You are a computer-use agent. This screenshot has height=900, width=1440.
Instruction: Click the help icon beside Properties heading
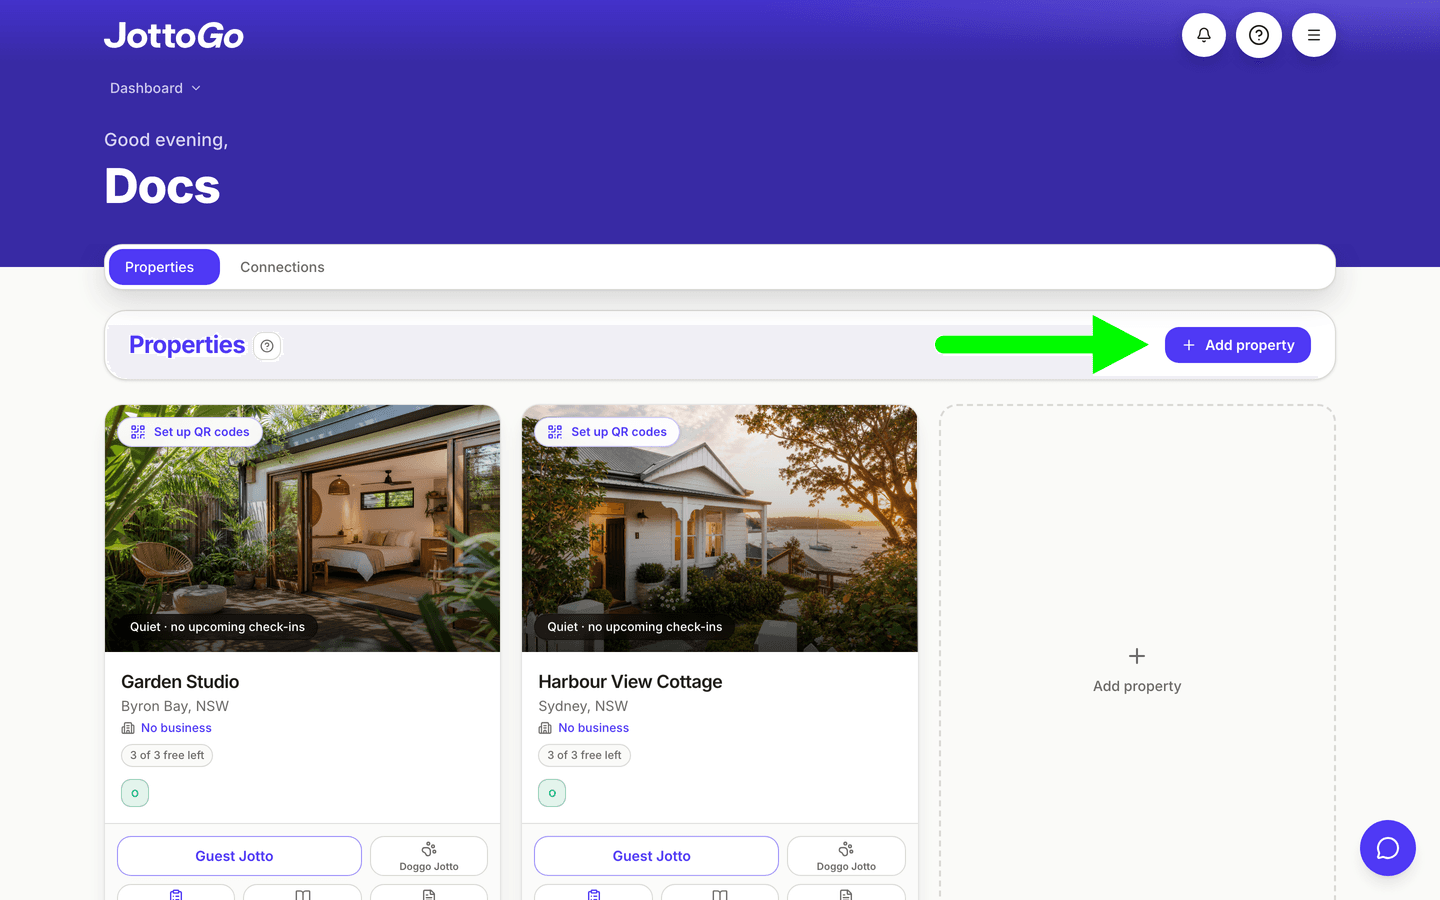click(x=267, y=346)
